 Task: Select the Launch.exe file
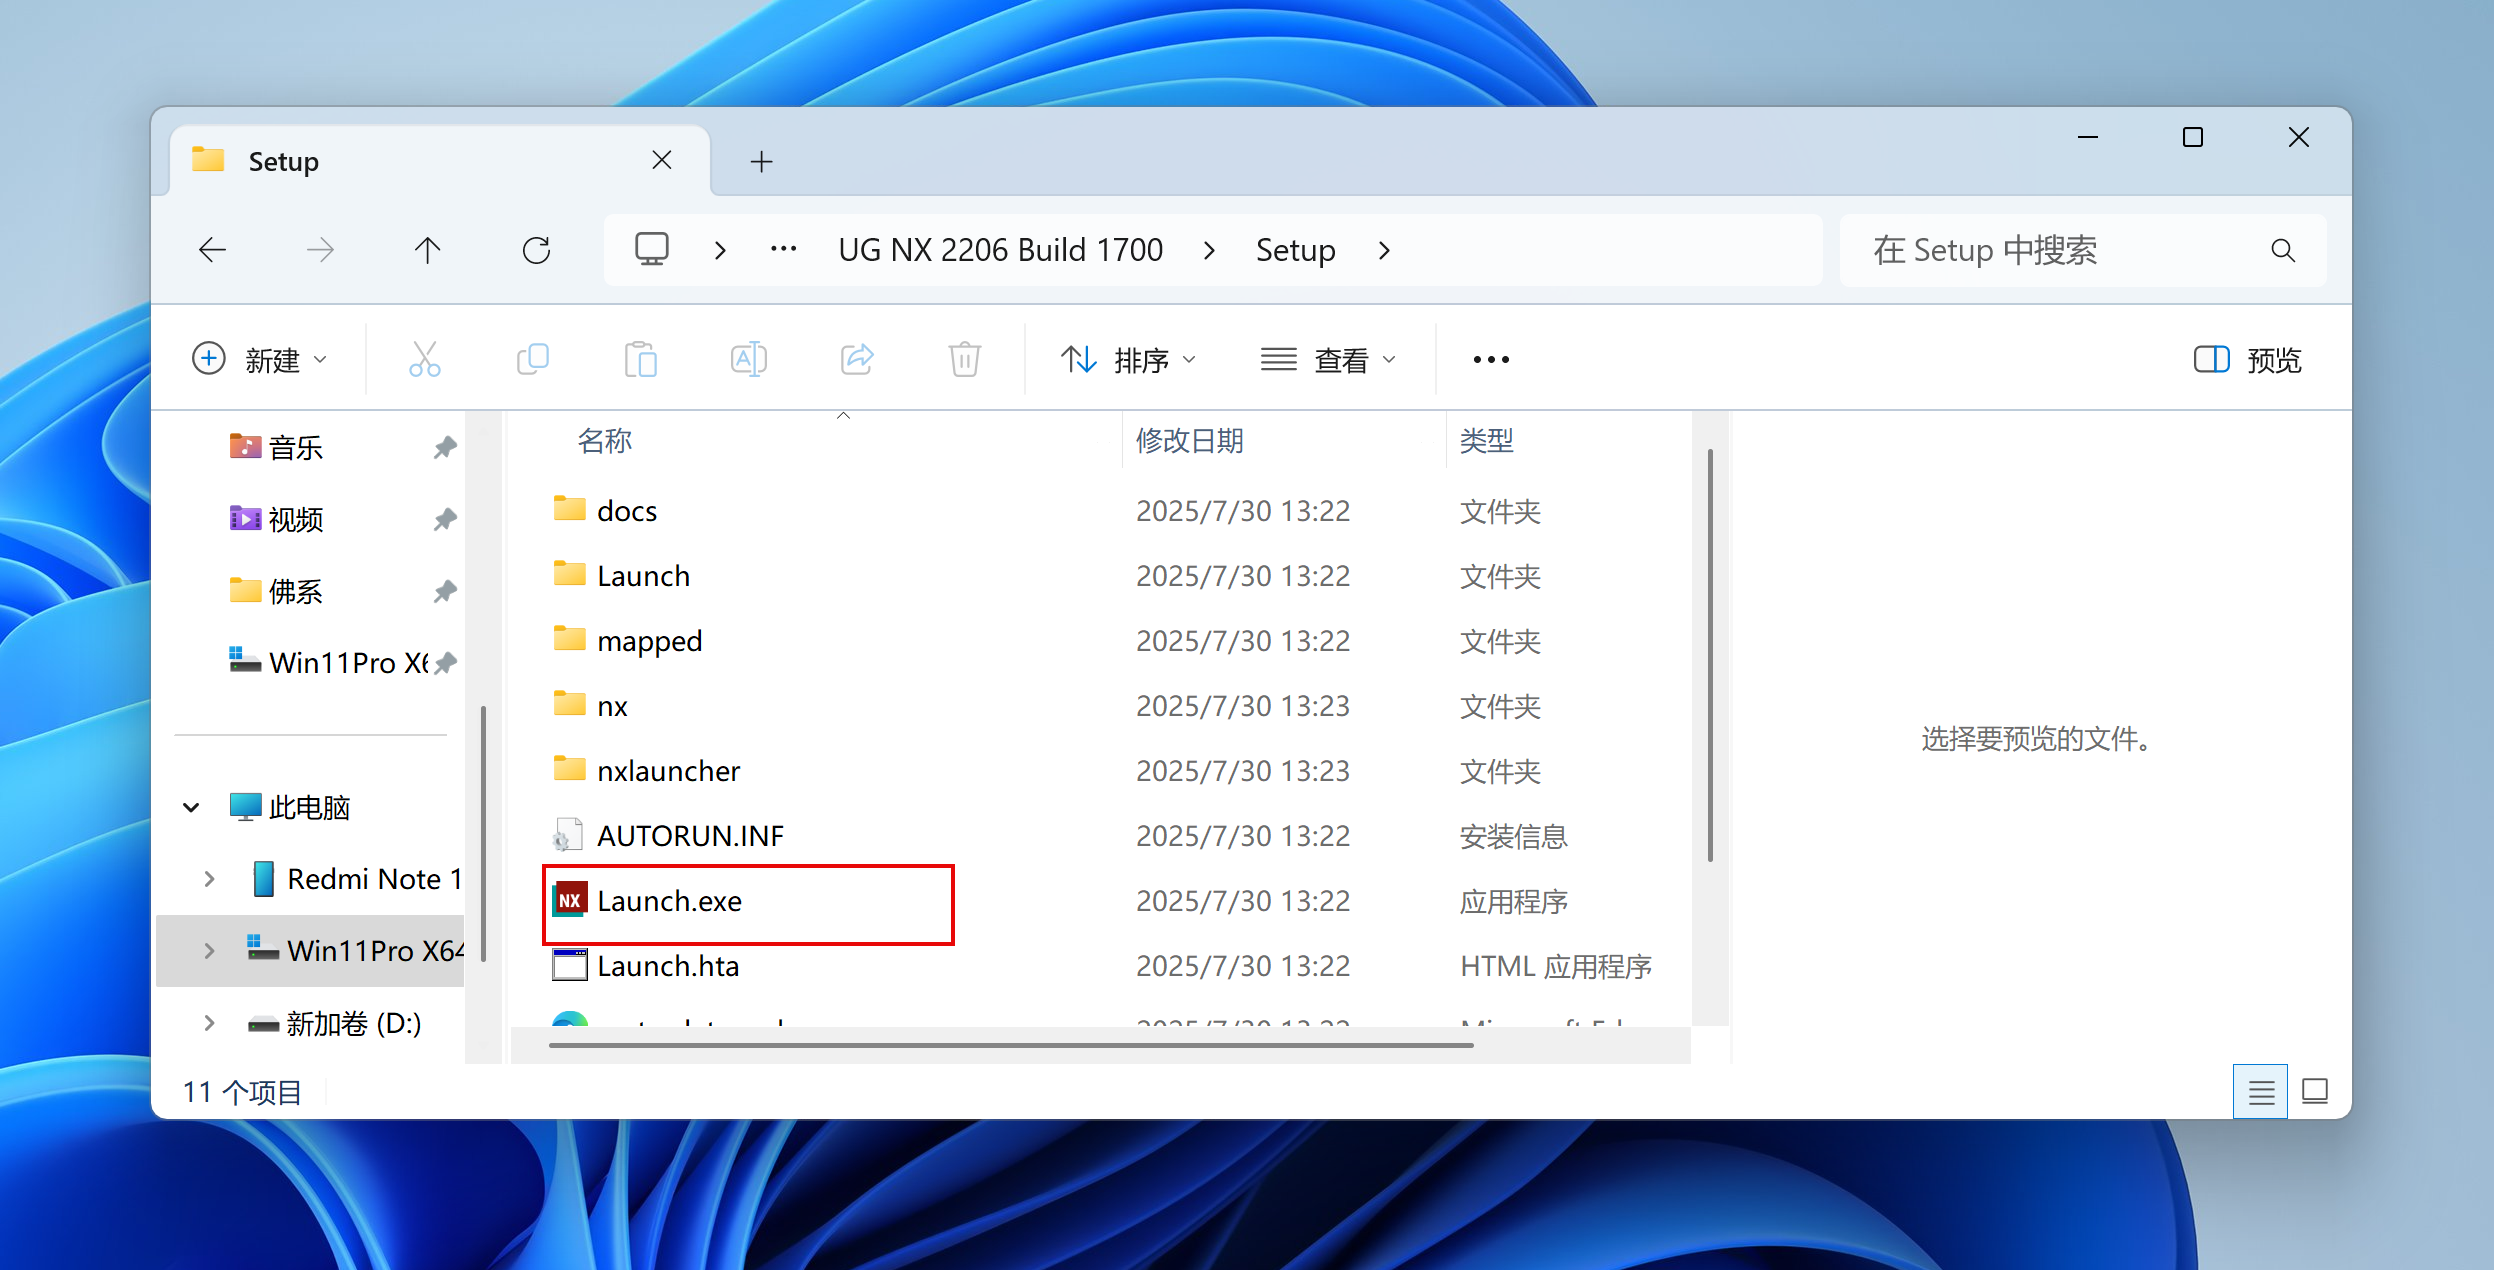pyautogui.click(x=669, y=902)
